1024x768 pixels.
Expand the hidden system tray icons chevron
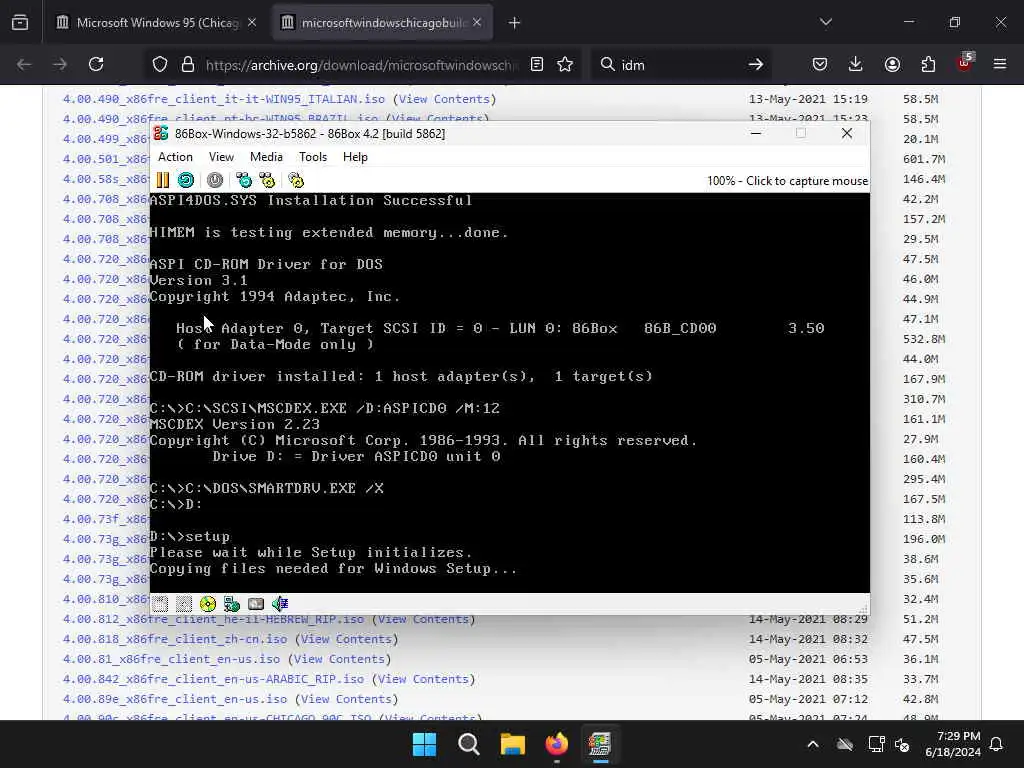click(x=812, y=744)
